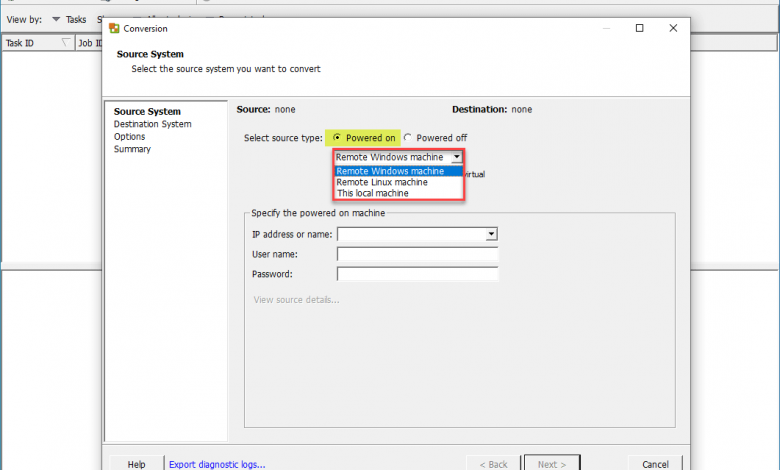This screenshot has height=470, width=780.
Task: Click the User name input field
Action: pos(417,254)
